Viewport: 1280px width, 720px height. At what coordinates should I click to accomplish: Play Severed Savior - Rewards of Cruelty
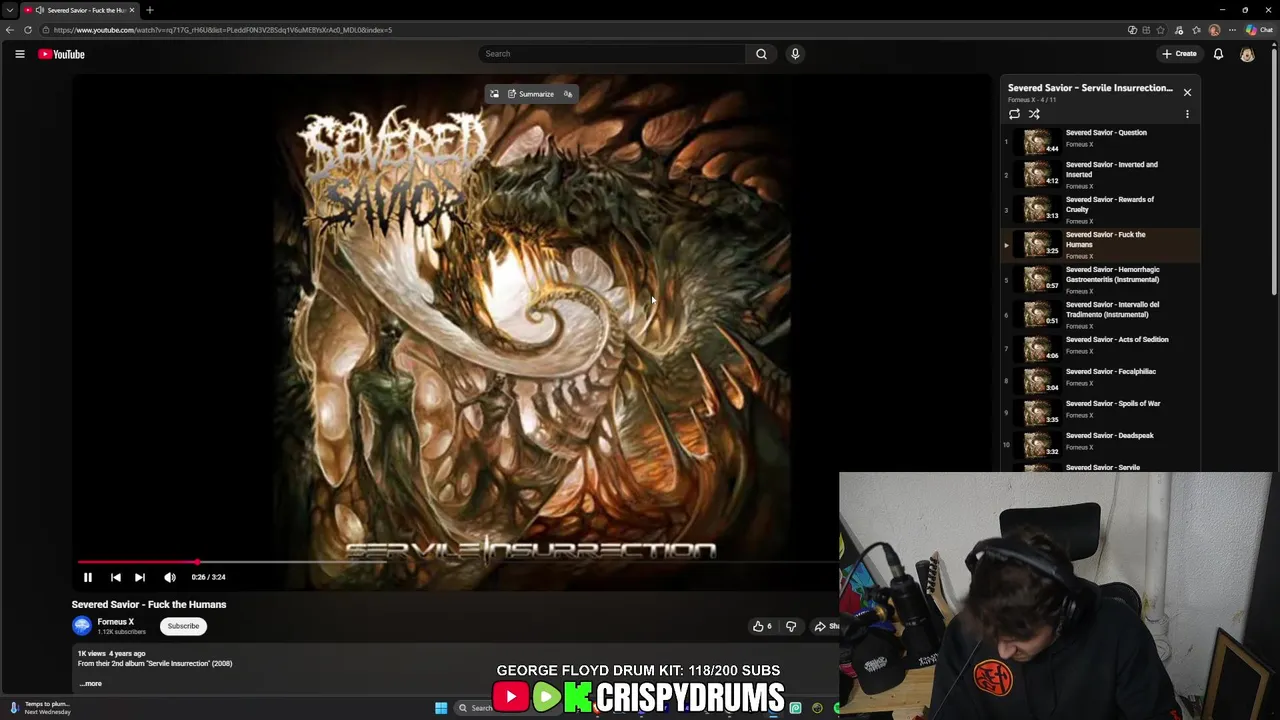1100,209
